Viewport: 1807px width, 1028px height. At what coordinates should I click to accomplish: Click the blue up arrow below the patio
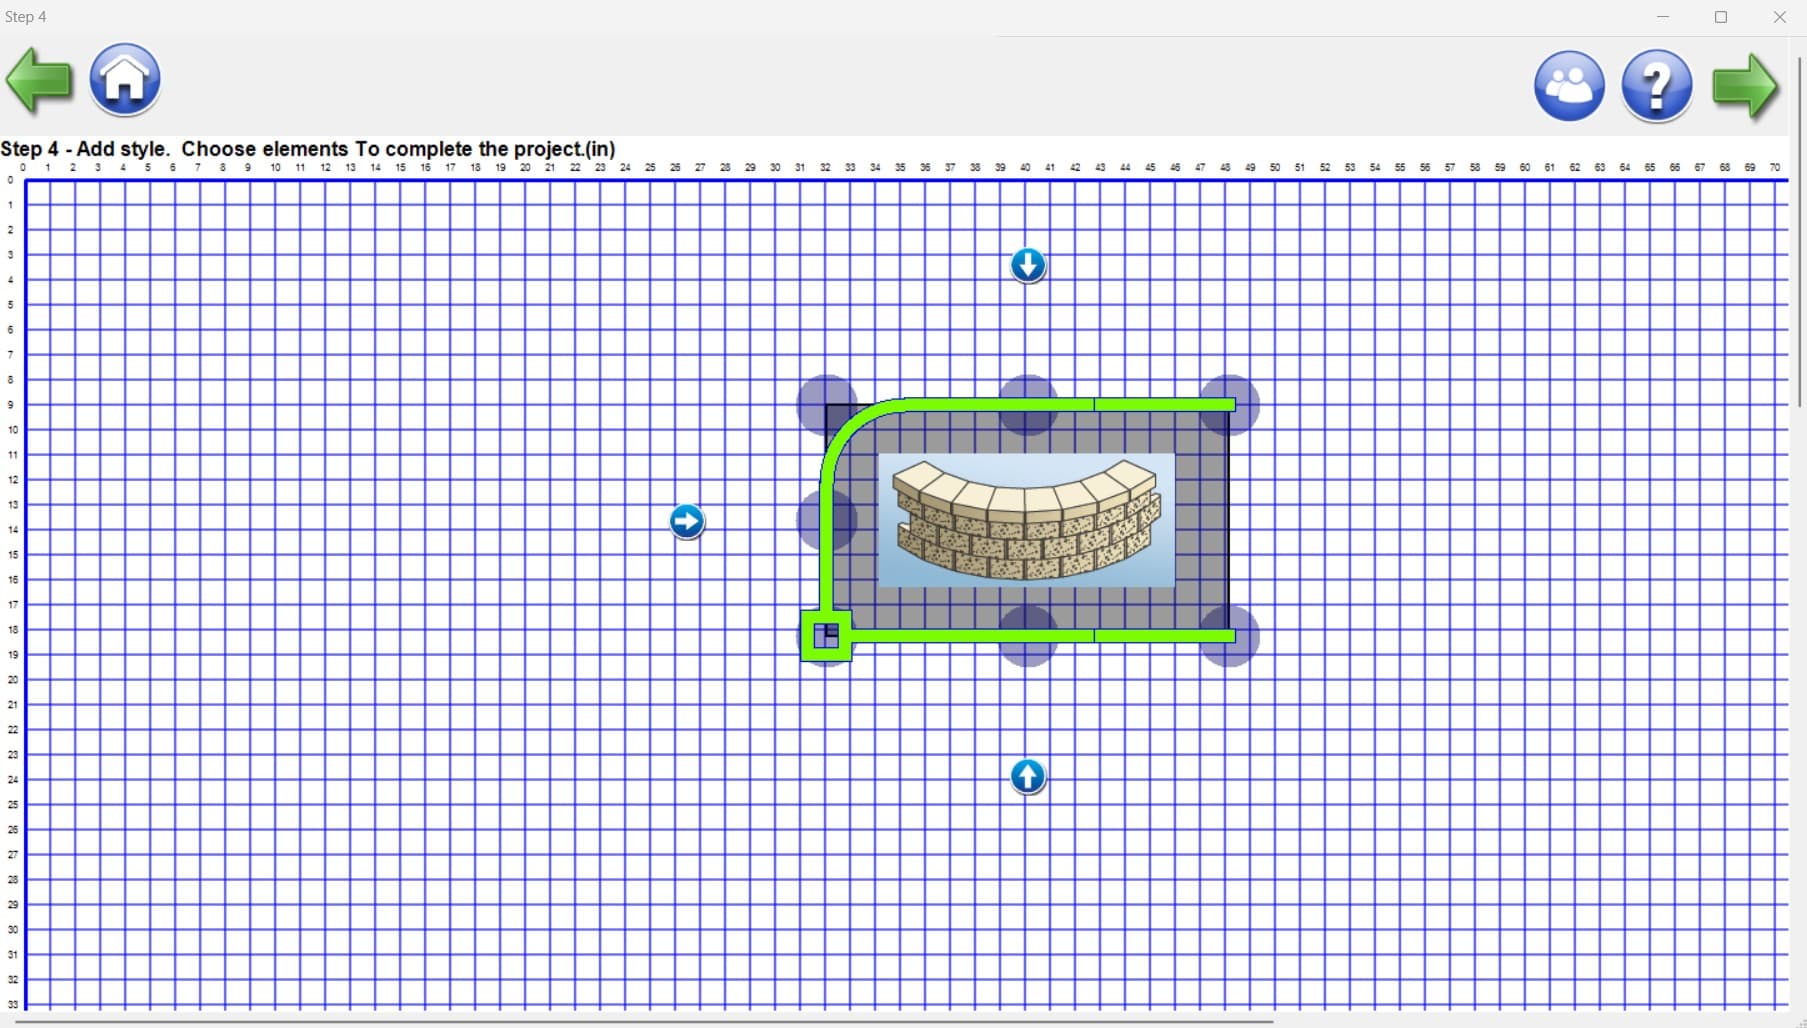click(x=1027, y=776)
